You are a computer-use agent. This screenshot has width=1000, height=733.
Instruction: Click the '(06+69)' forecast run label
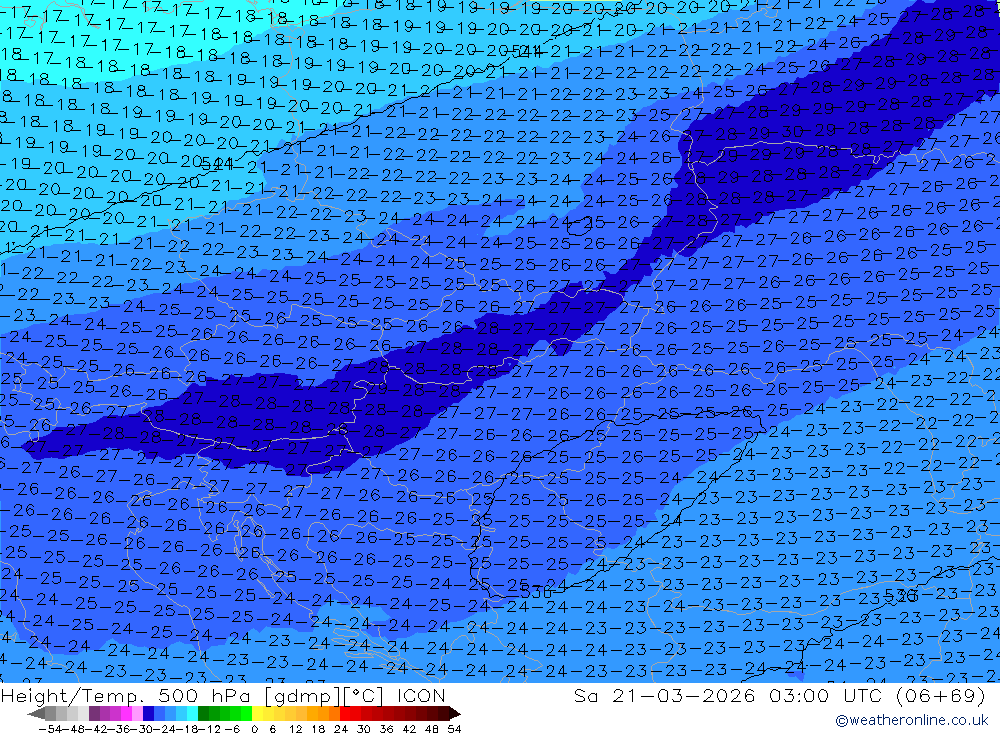(x=940, y=696)
